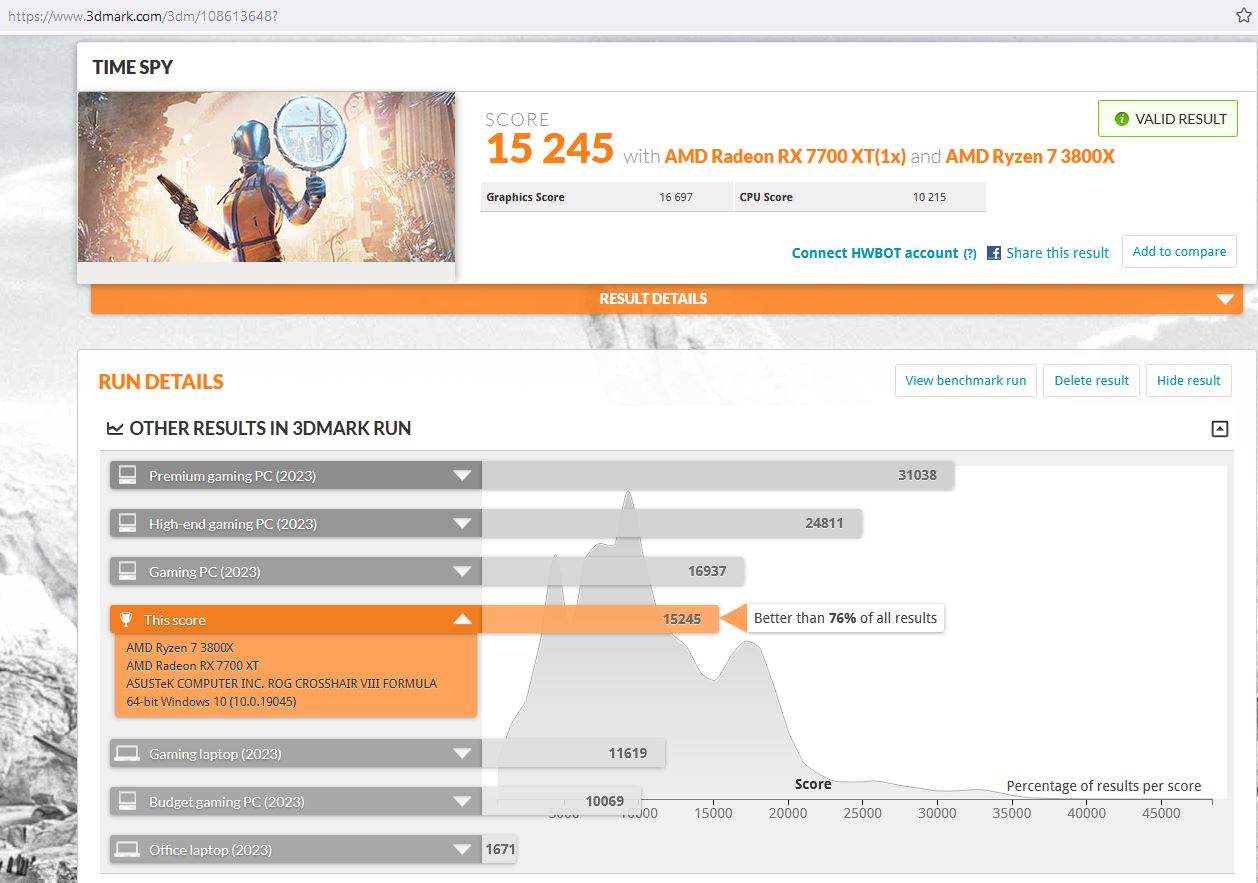Screen dimensions: 1258x883
Task: Click the 1671 Office laptop score value
Action: (500, 849)
